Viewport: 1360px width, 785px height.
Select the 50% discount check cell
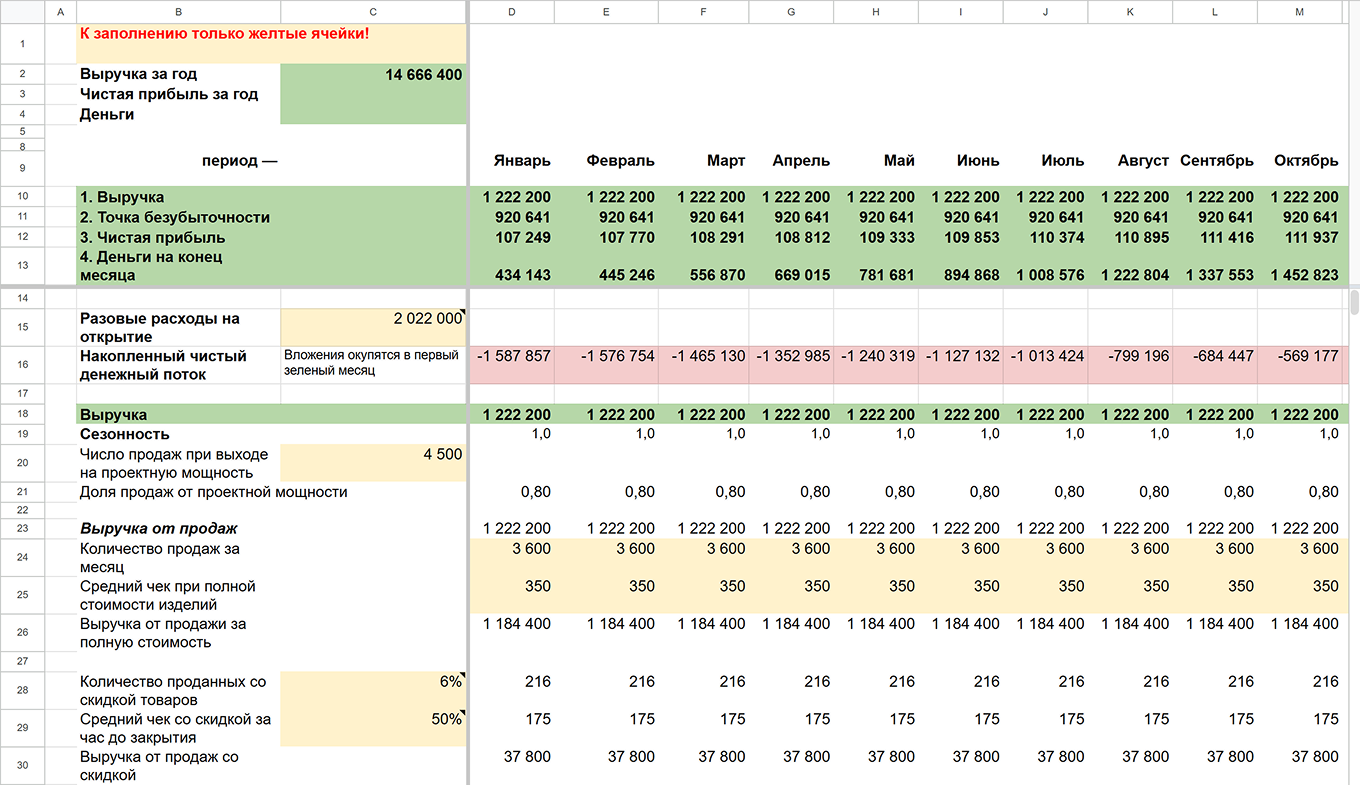click(x=373, y=728)
